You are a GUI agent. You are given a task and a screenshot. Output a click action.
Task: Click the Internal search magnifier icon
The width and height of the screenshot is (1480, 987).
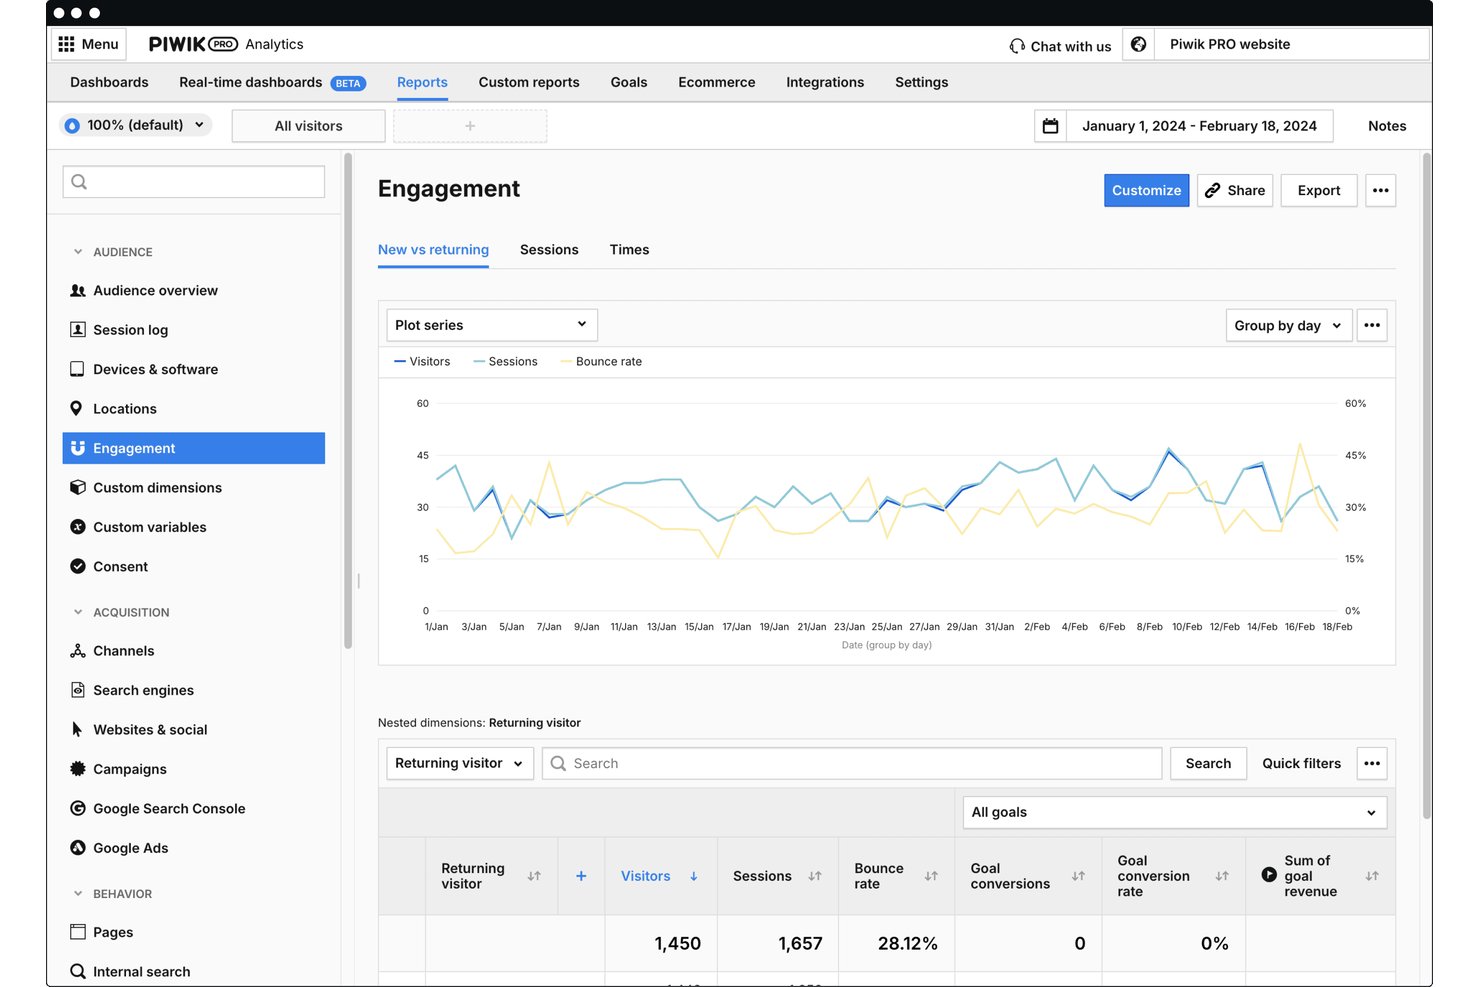[77, 971]
